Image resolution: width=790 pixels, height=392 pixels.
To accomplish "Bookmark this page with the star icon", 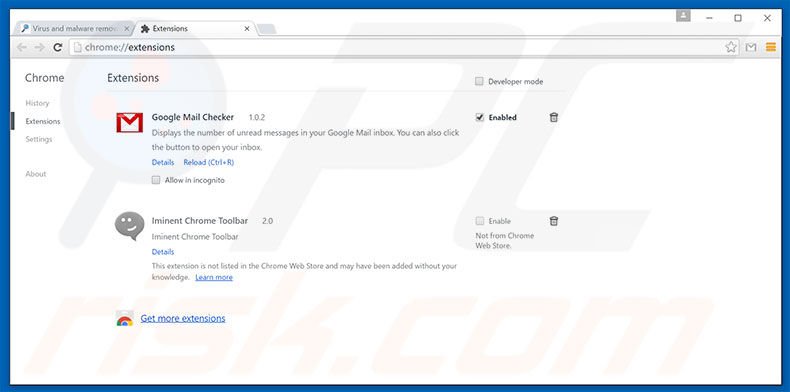I will click(731, 47).
